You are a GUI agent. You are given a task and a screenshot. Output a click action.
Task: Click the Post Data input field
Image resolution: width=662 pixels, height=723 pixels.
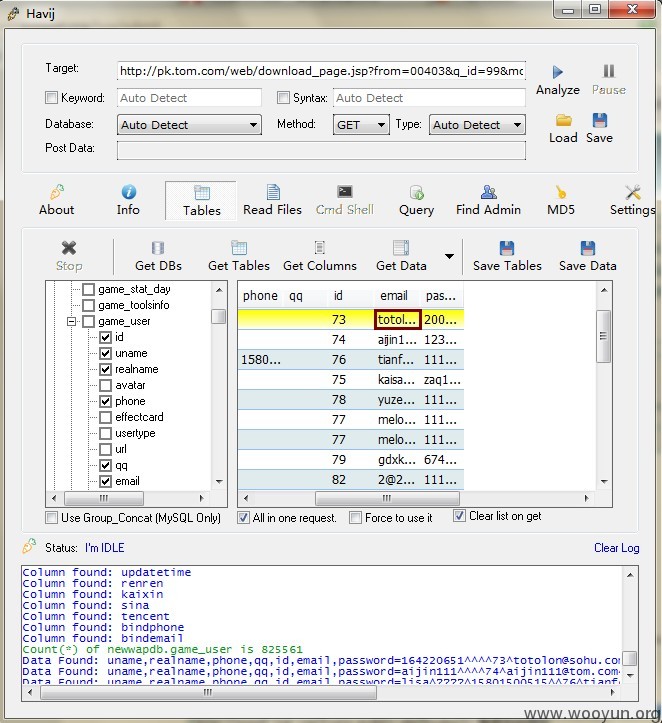pyautogui.click(x=321, y=150)
